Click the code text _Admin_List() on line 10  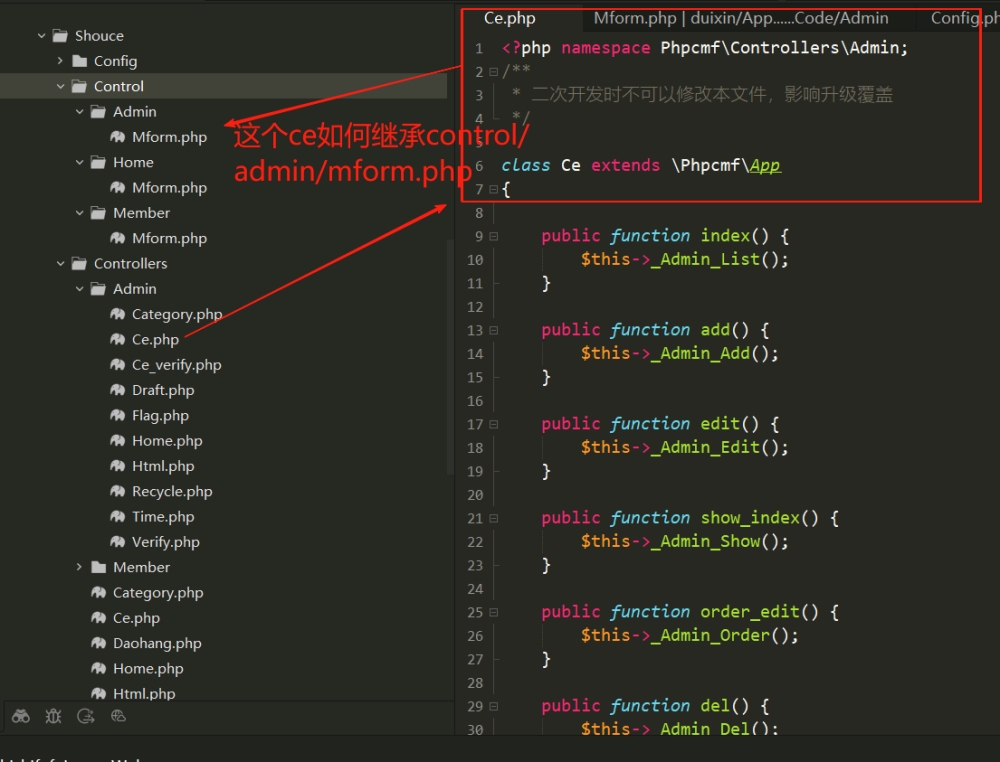719,260
